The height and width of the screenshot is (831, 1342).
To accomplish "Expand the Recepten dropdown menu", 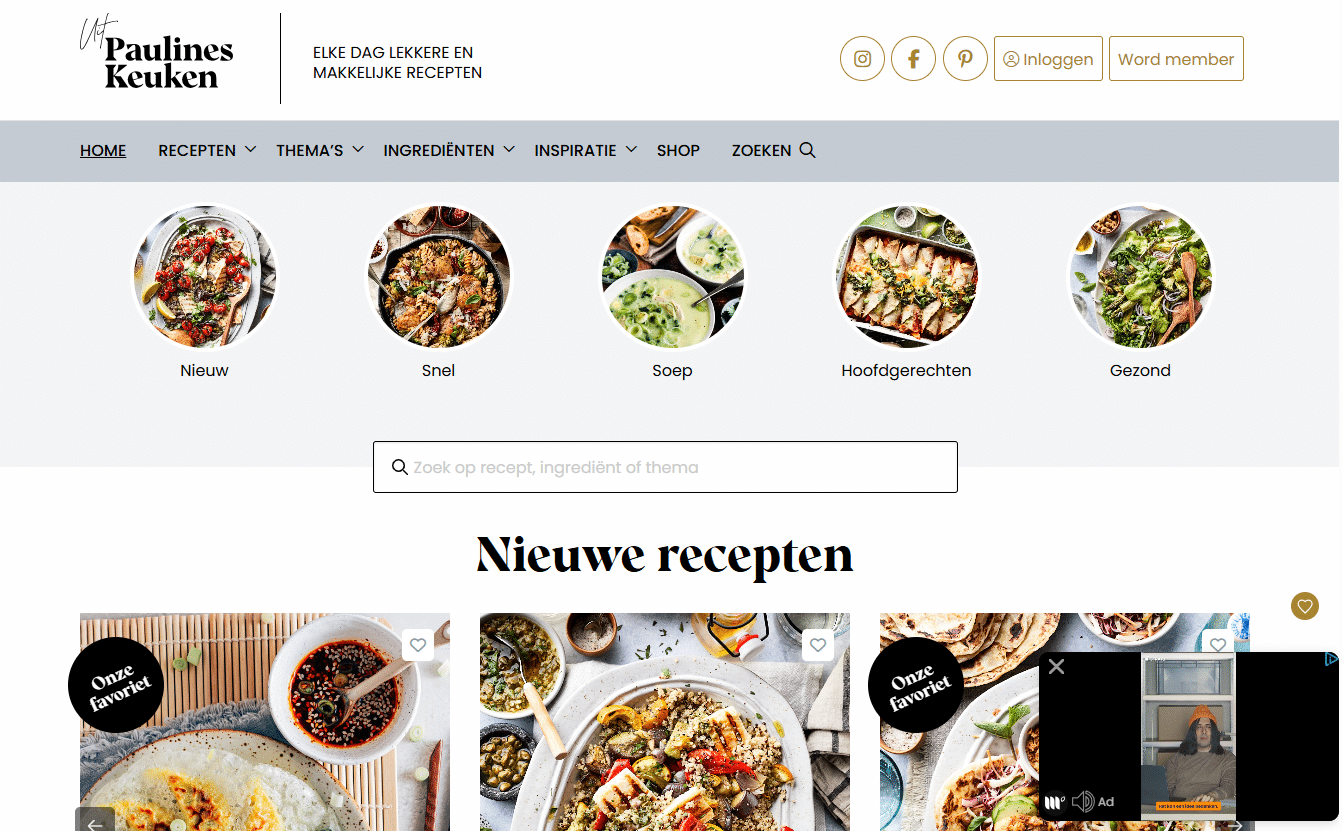I will pos(207,150).
